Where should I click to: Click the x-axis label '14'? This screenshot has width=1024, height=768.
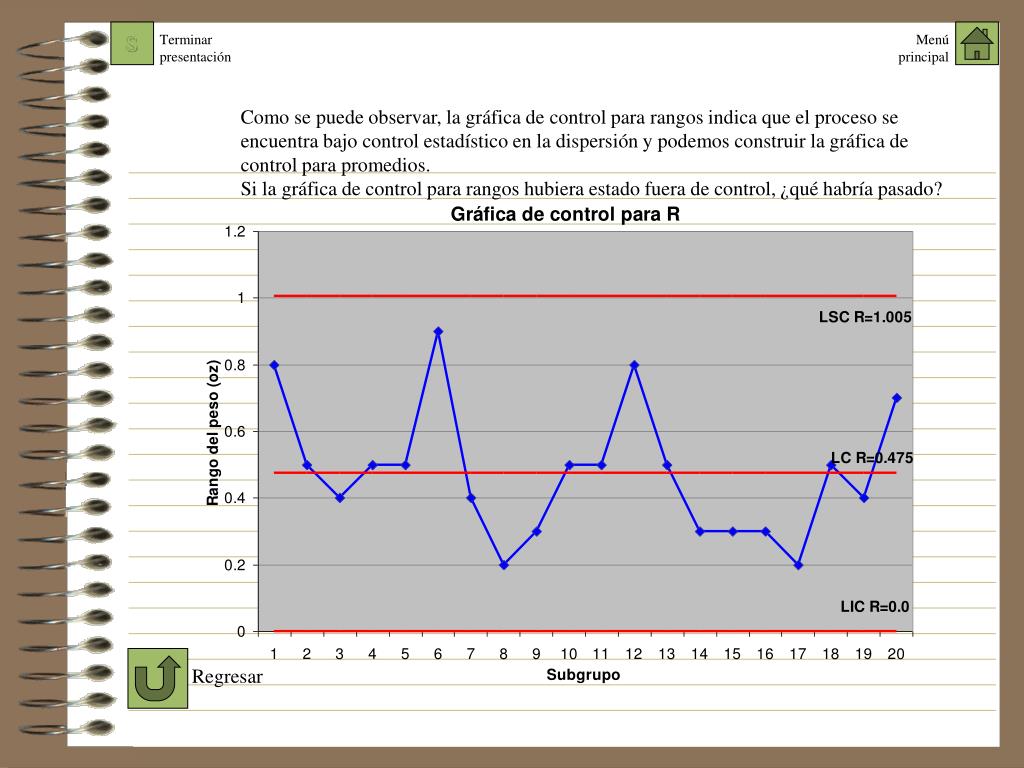699,654
